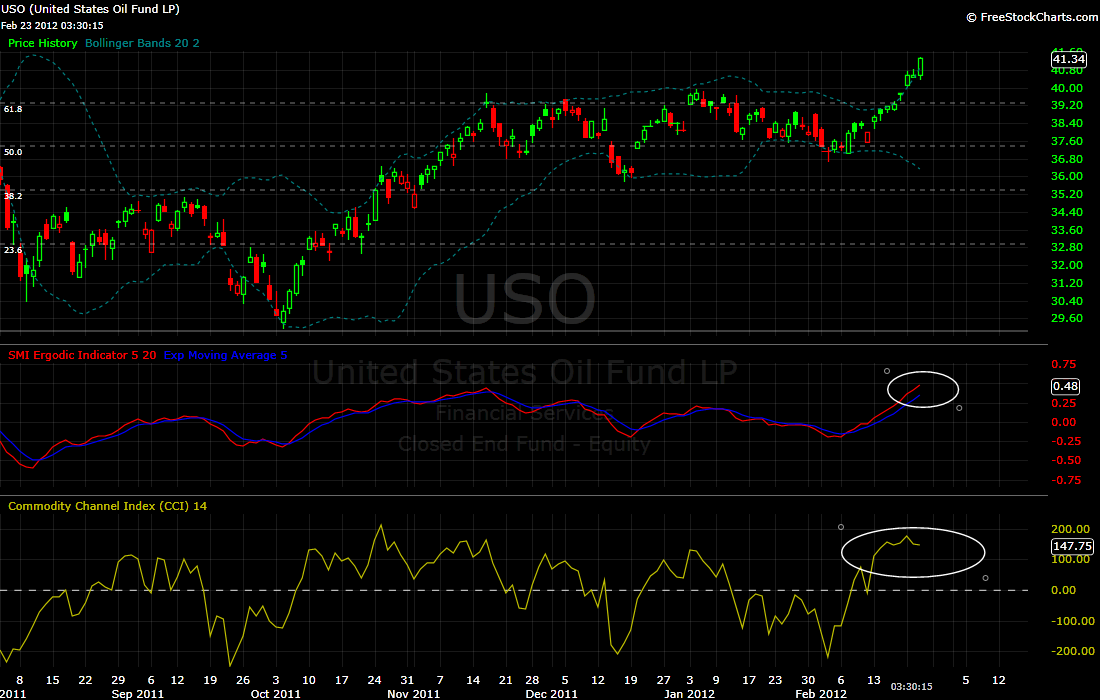The height and width of the screenshot is (700, 1100).
Task: Click the 31.20 price axis label
Action: pos(1067,283)
